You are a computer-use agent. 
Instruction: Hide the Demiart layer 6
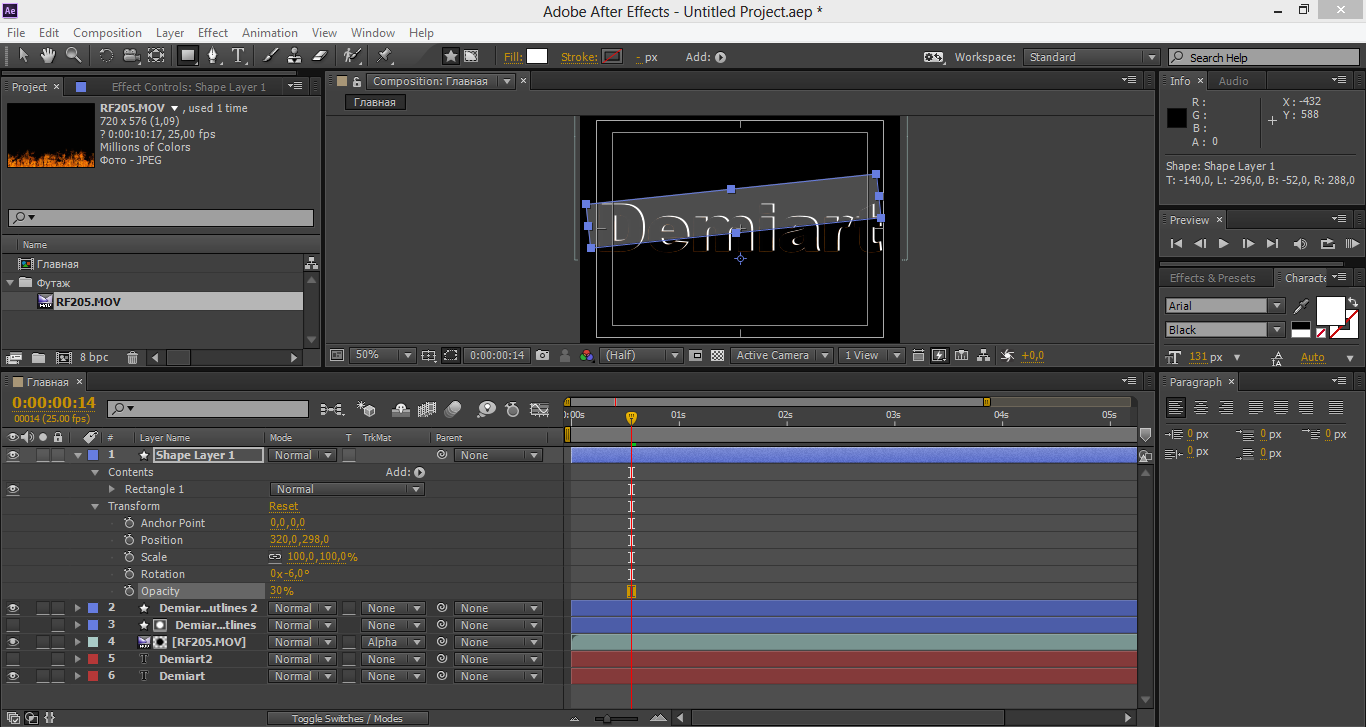click(x=13, y=676)
